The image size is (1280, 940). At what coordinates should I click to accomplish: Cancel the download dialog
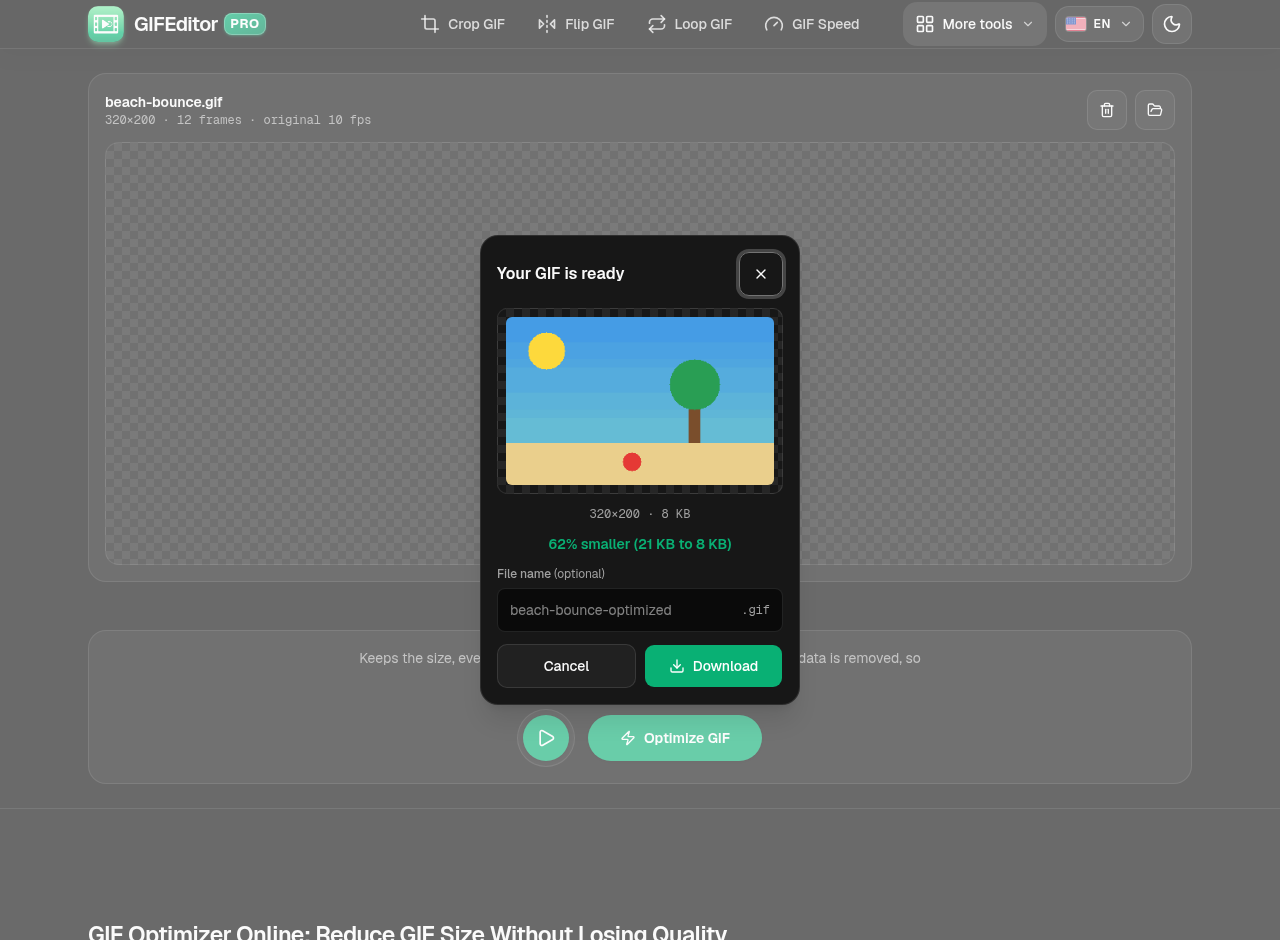click(x=566, y=666)
